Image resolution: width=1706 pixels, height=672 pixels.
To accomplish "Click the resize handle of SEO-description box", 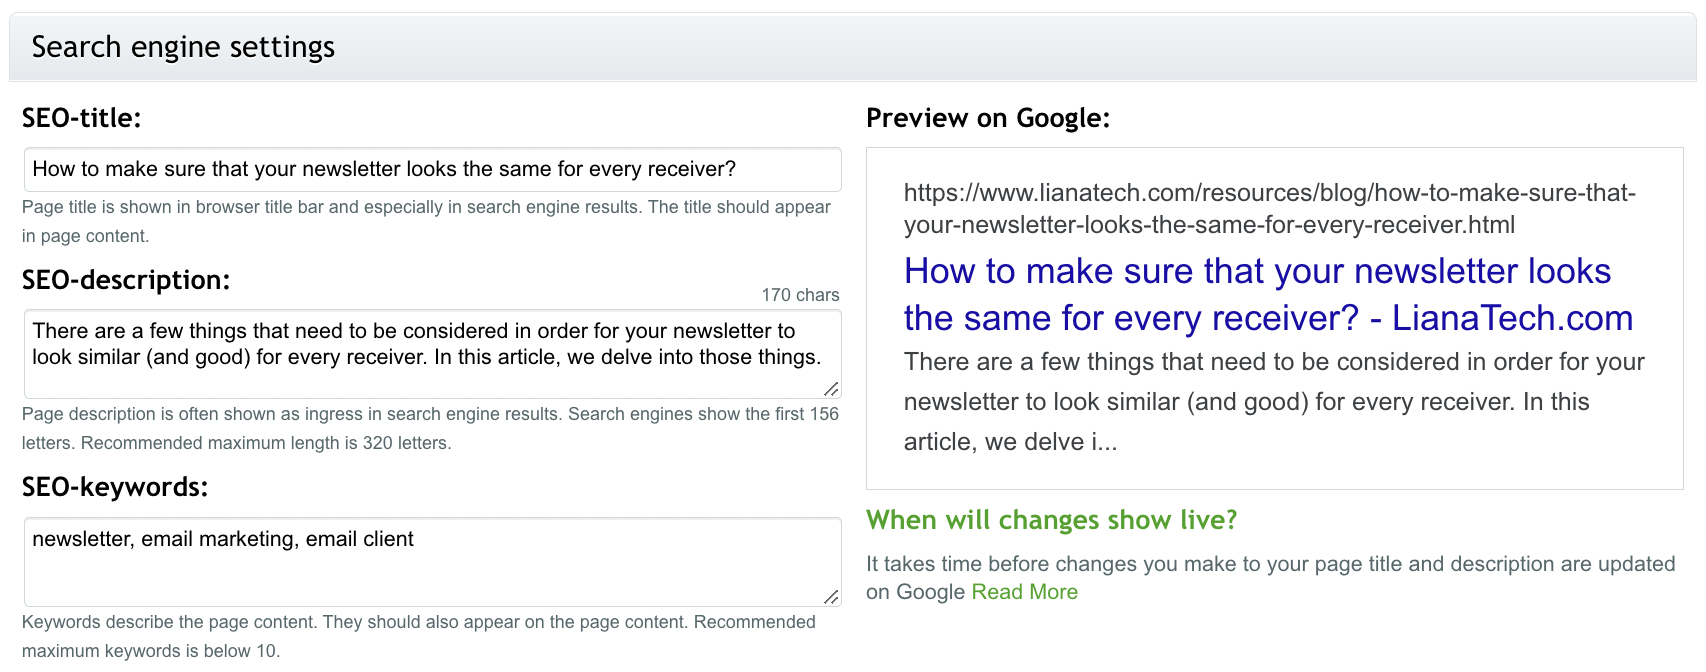I will coord(833,390).
